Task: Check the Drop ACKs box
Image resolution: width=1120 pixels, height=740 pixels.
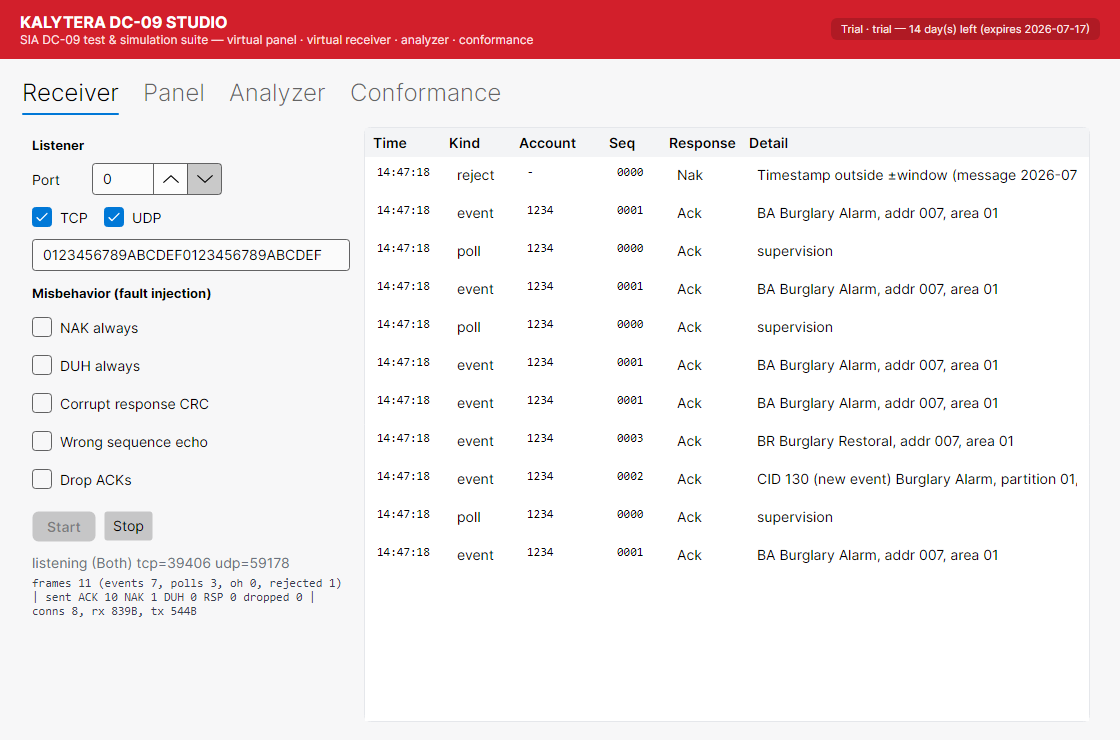Action: (42, 479)
